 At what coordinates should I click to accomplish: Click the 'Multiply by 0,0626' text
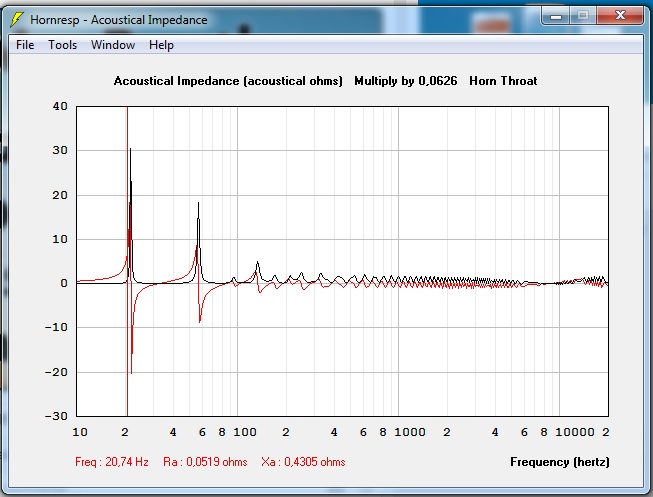[x=406, y=80]
